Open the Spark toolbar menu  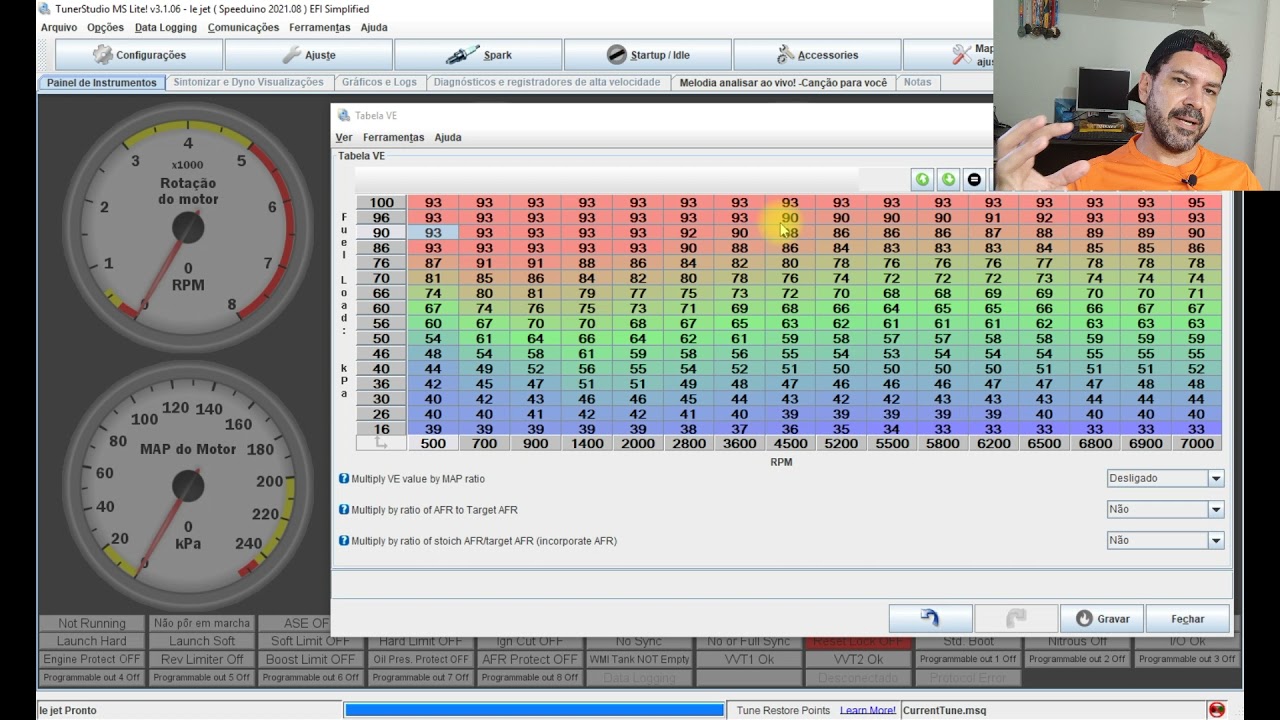(478, 55)
